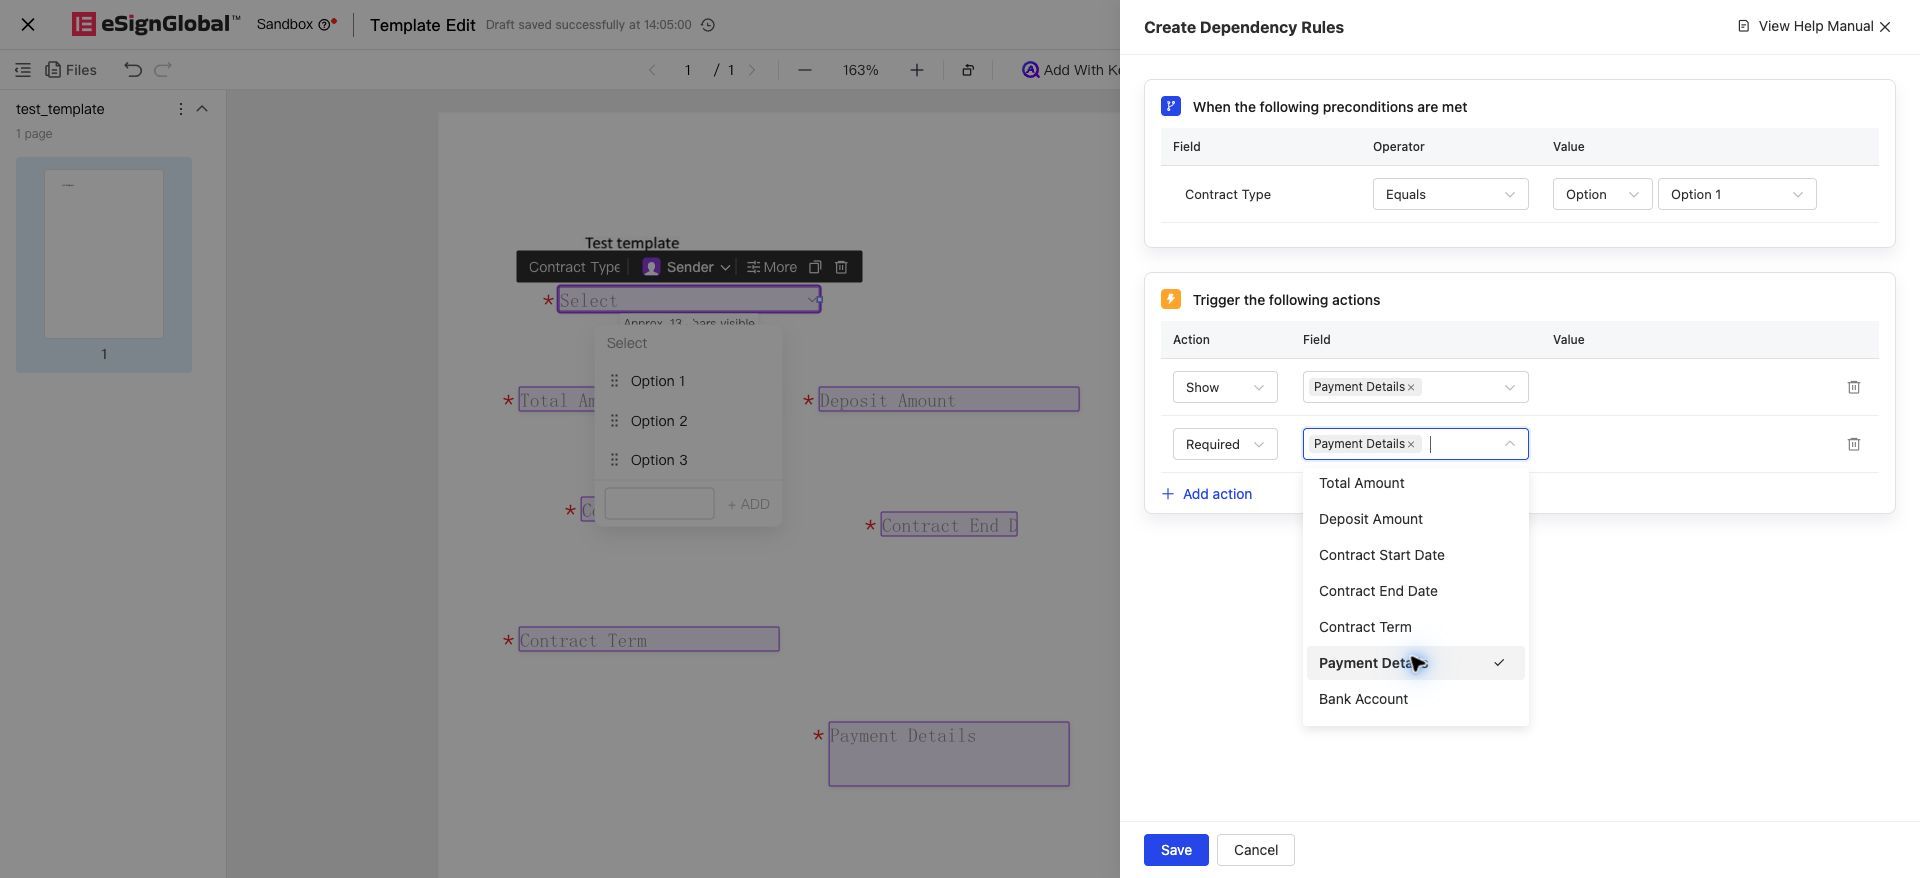Click the redo arrow icon
Screen dimensions: 1920x878
163,69
